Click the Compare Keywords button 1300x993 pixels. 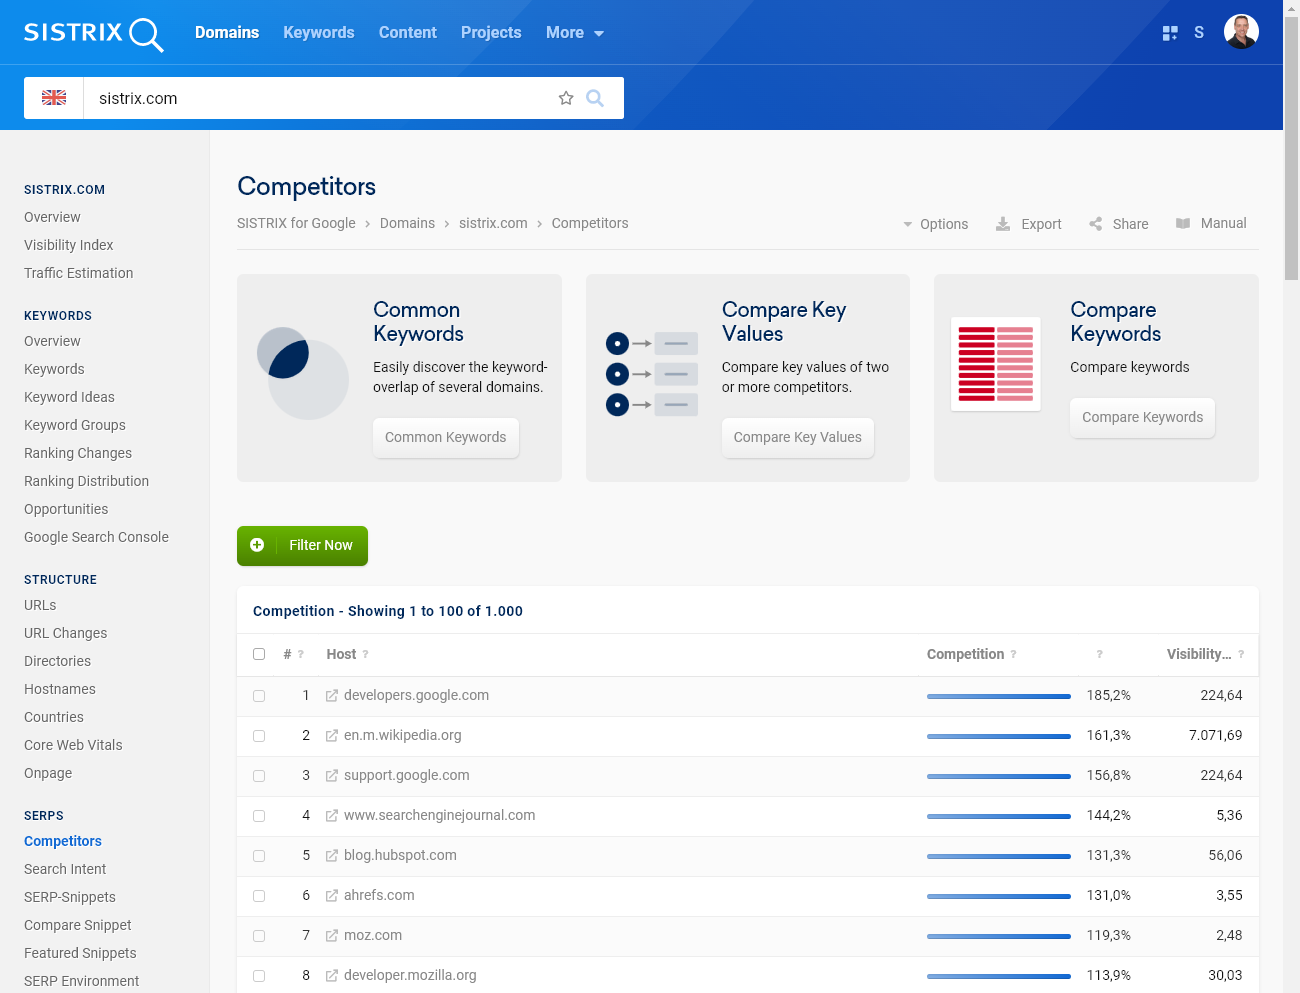[x=1143, y=417]
